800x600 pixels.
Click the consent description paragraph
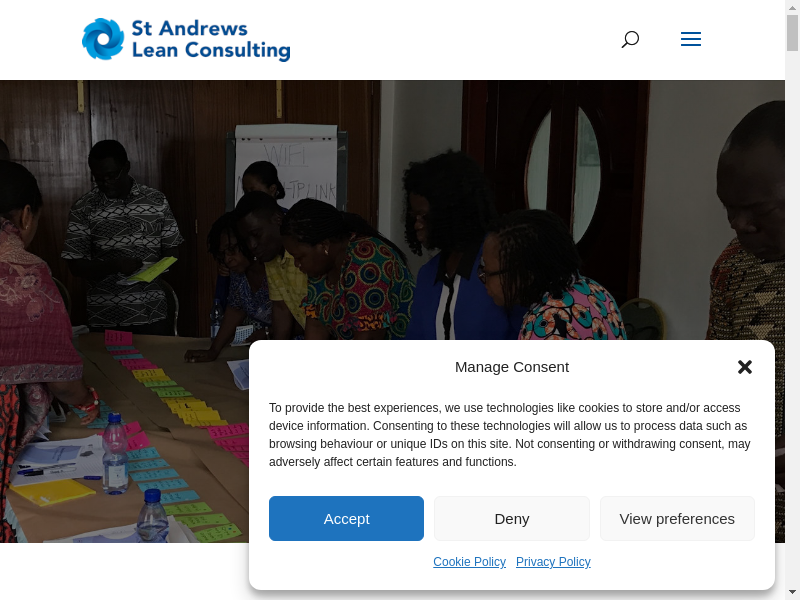510,435
